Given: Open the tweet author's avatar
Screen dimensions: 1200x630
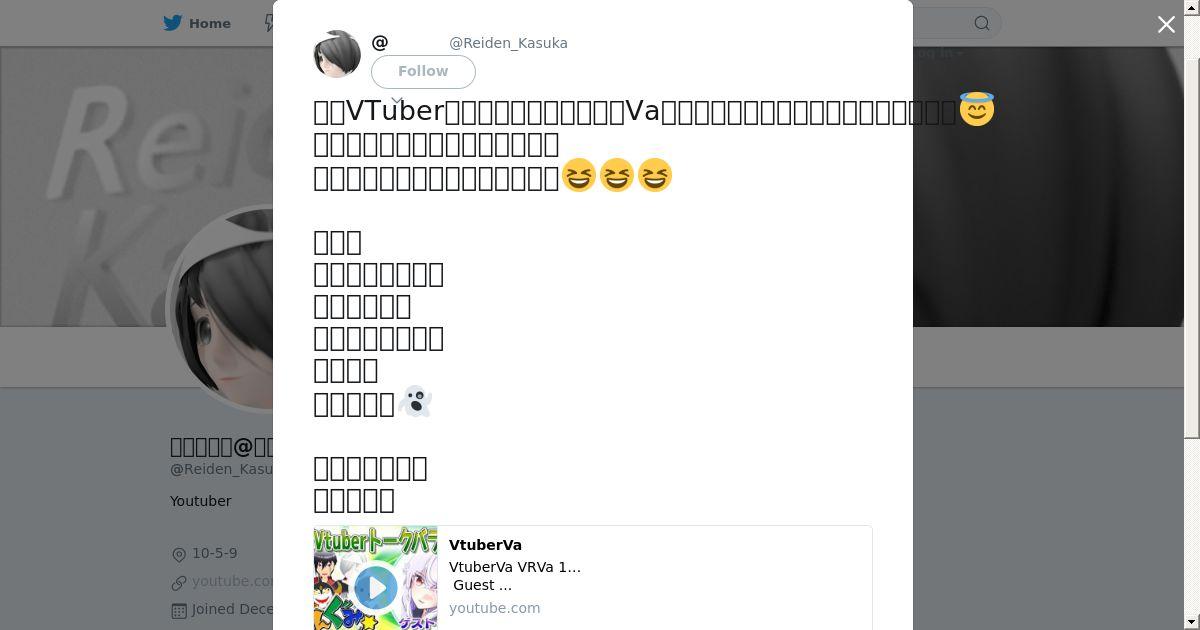Looking at the screenshot, I should click(337, 54).
